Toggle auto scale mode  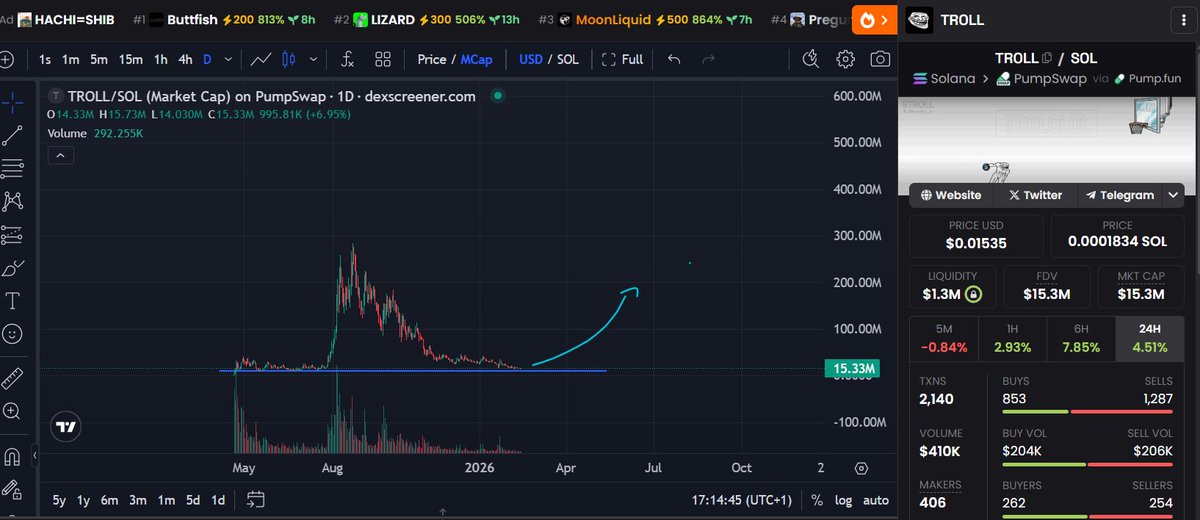click(876, 499)
